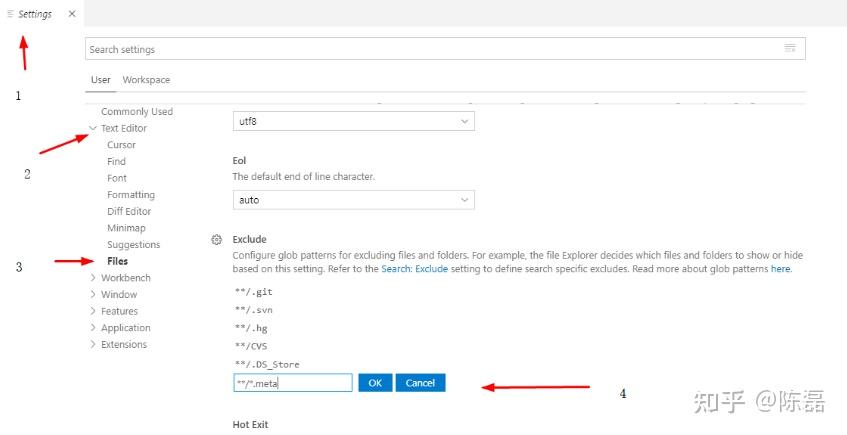Close the Settings tab
Screen dimensions: 847x435
pos(72,14)
